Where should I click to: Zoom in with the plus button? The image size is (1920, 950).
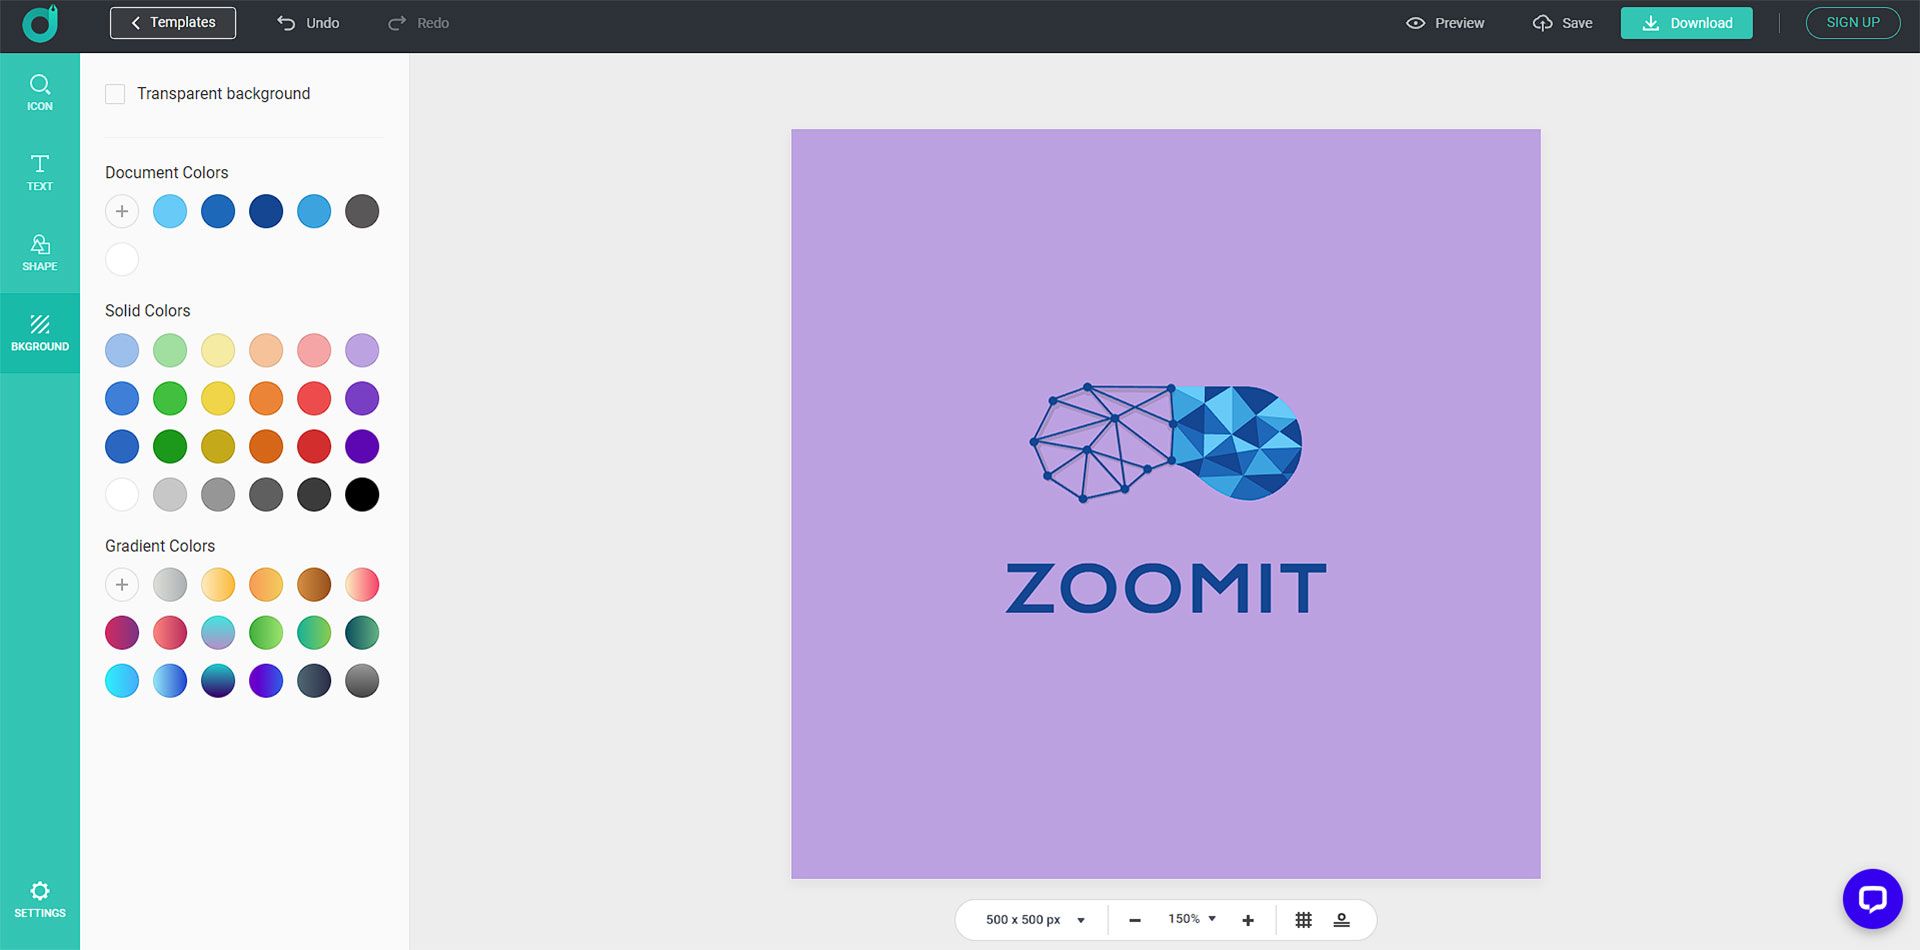click(x=1248, y=920)
